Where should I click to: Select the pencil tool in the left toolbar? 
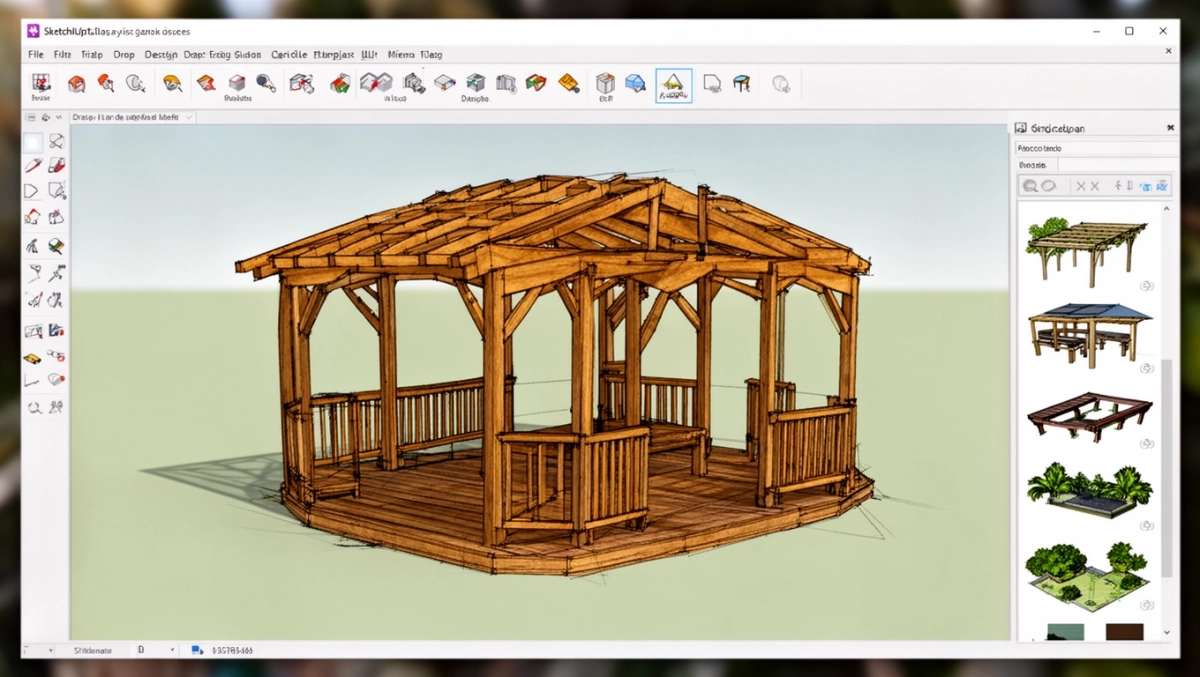click(33, 166)
